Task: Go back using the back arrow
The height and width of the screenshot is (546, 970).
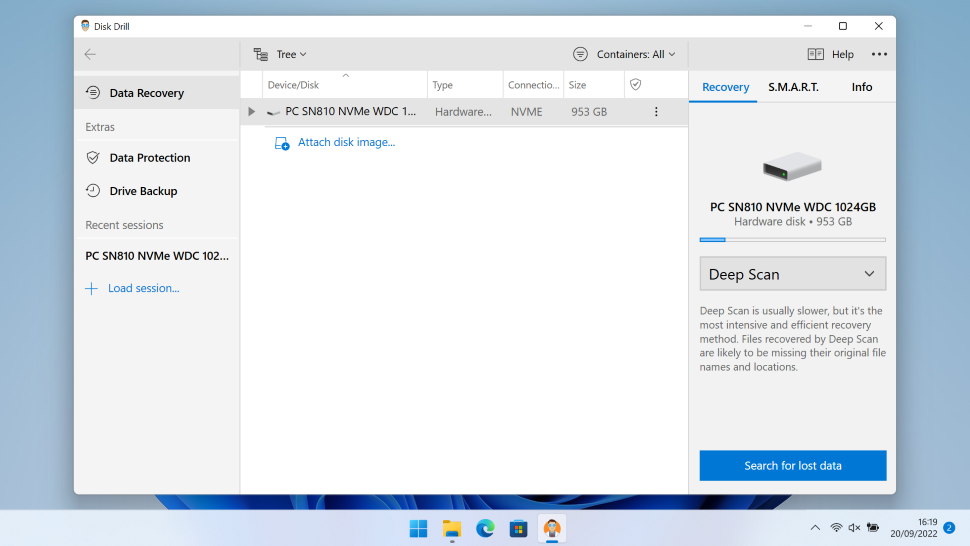Action: point(90,54)
